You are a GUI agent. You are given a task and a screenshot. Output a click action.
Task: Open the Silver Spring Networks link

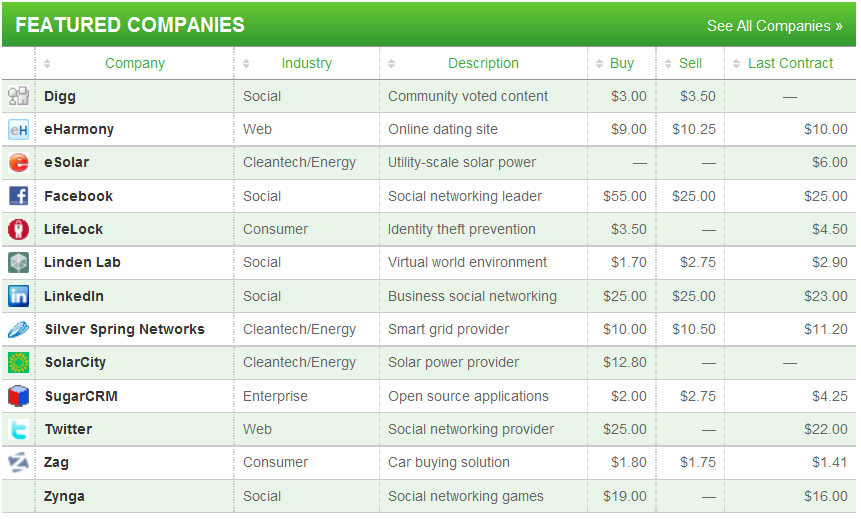point(124,329)
